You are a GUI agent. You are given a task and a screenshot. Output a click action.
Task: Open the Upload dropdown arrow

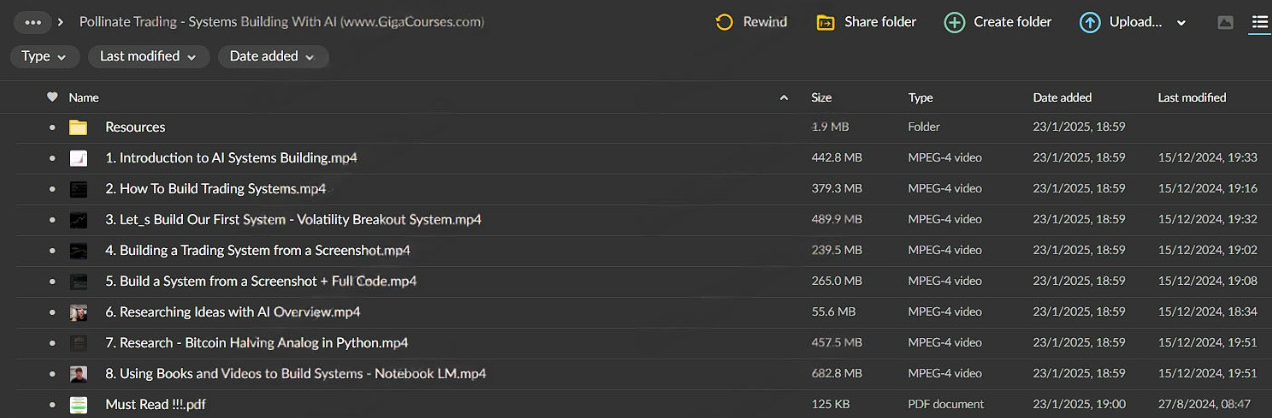(x=1181, y=23)
